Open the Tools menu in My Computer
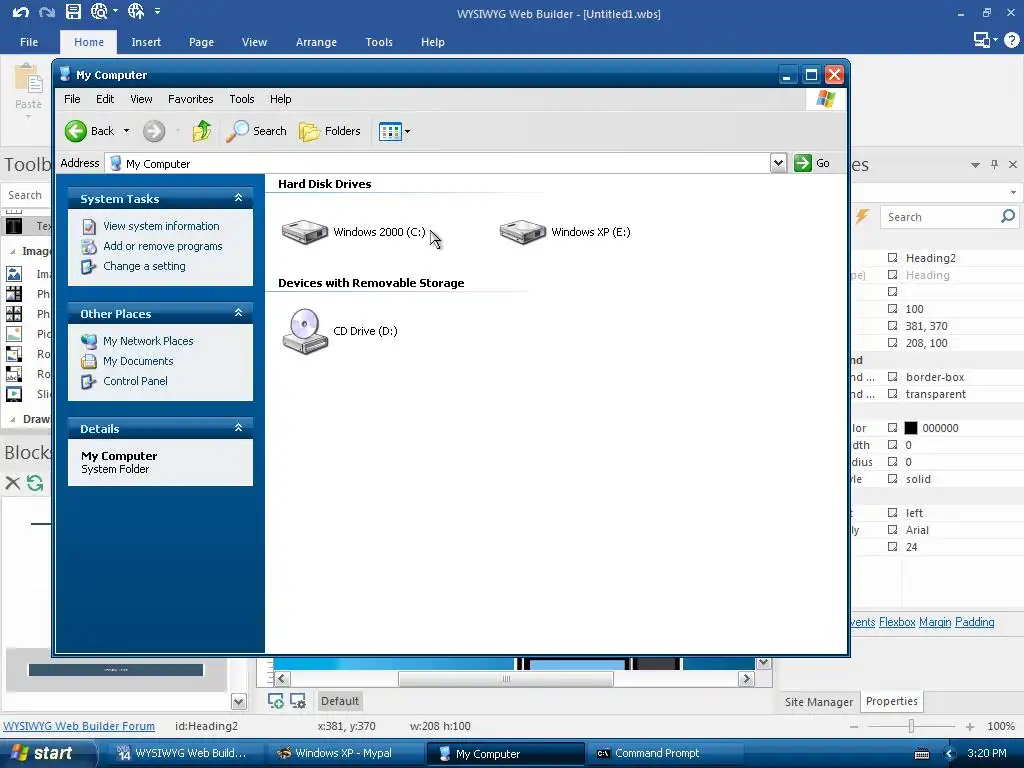1024x768 pixels. click(242, 99)
